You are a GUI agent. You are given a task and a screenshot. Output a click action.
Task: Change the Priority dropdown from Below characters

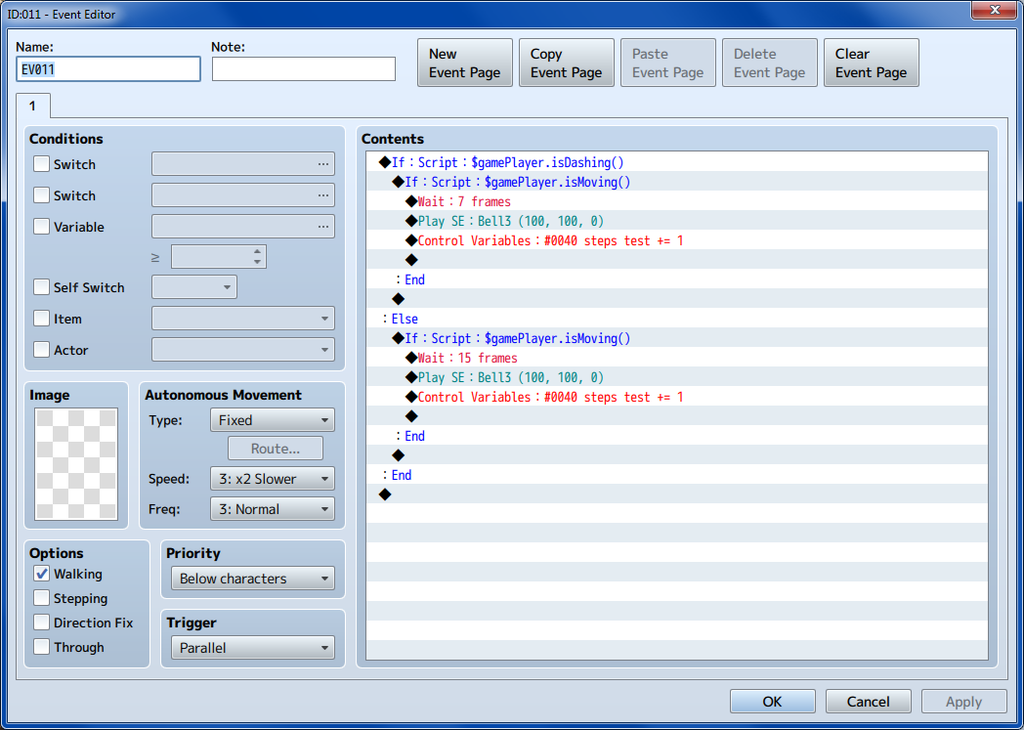pyautogui.click(x=252, y=579)
